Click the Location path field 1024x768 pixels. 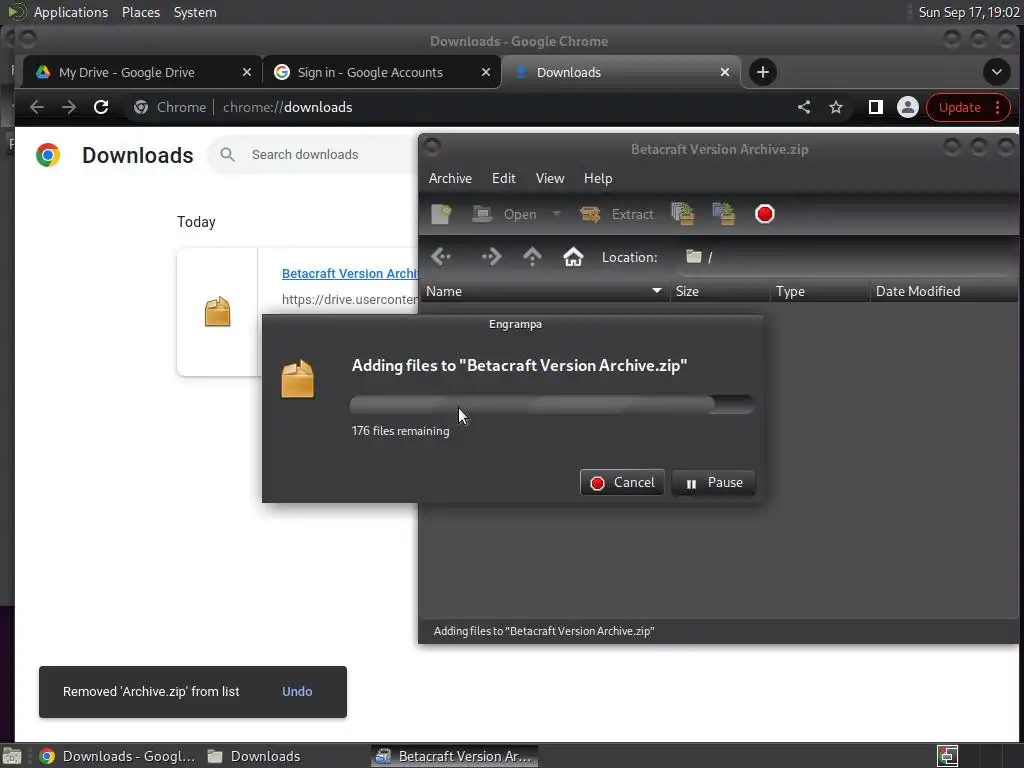point(846,257)
